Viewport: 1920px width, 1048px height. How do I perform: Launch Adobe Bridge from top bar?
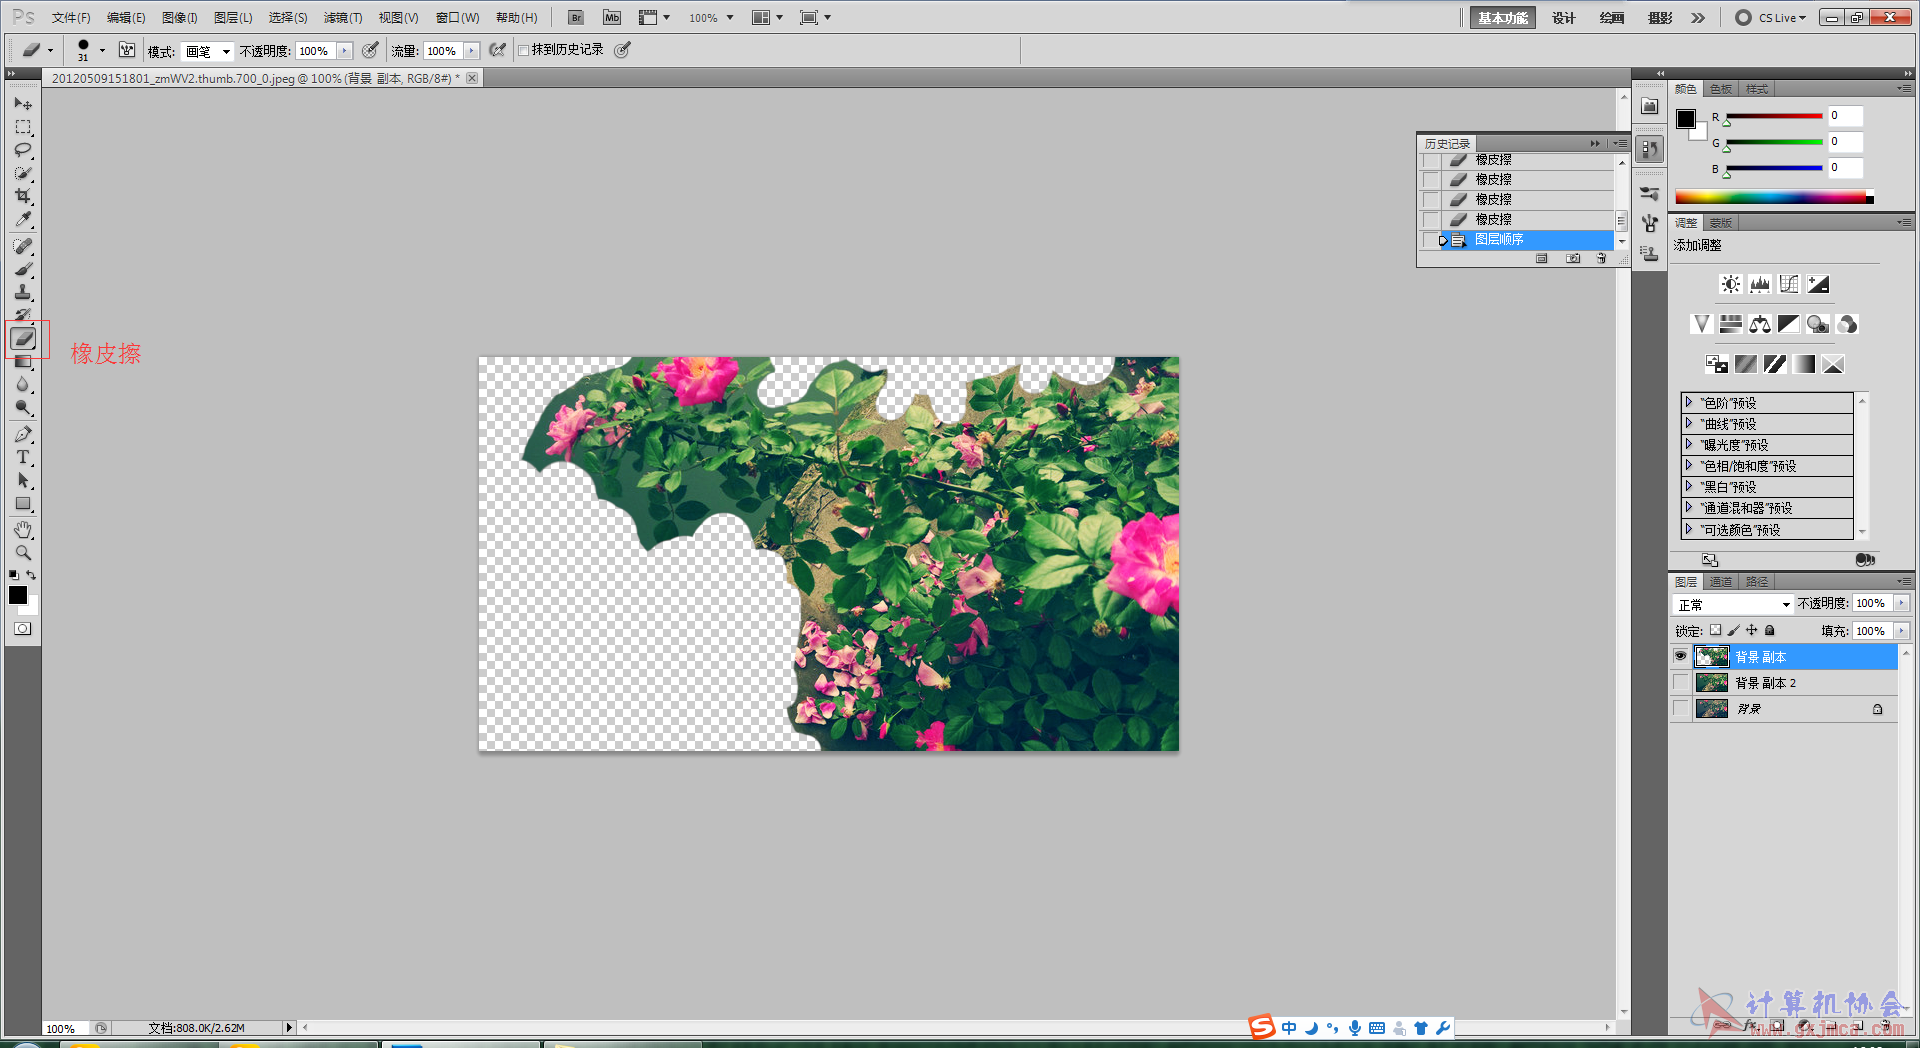point(575,18)
